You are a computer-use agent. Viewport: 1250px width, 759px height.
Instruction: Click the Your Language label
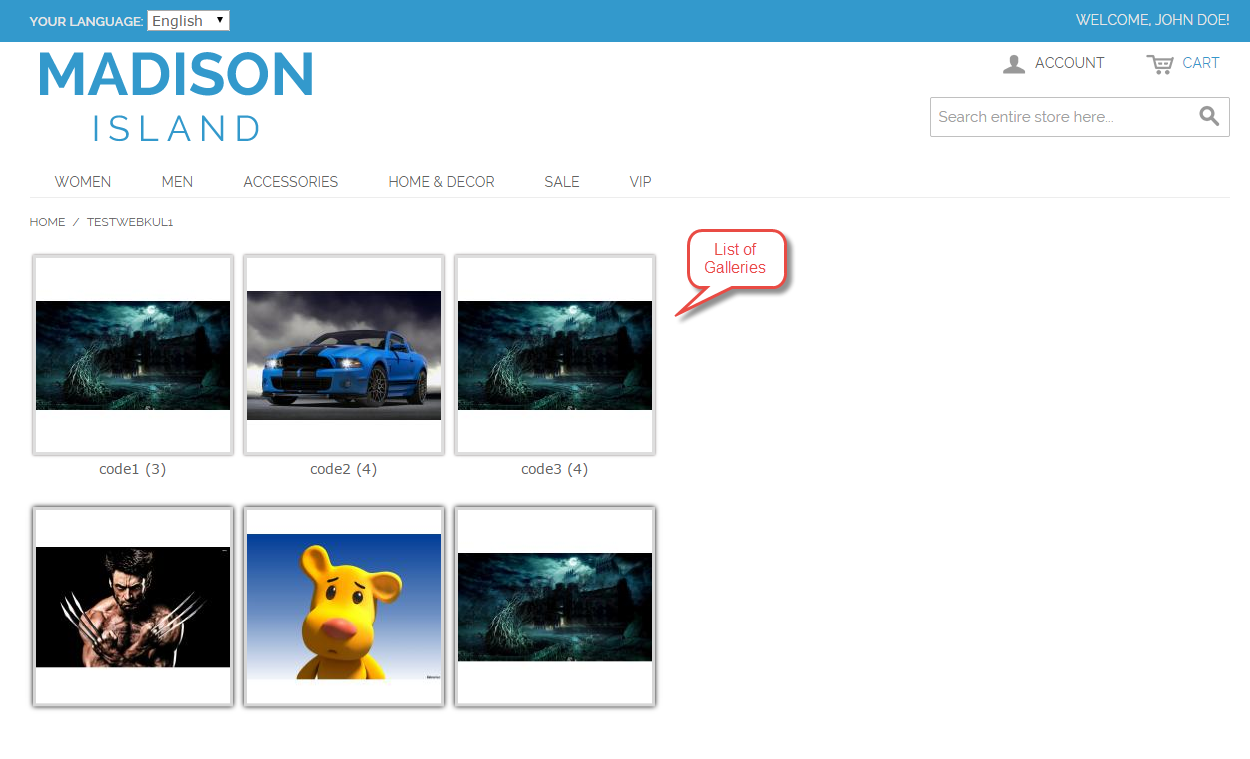coord(86,21)
